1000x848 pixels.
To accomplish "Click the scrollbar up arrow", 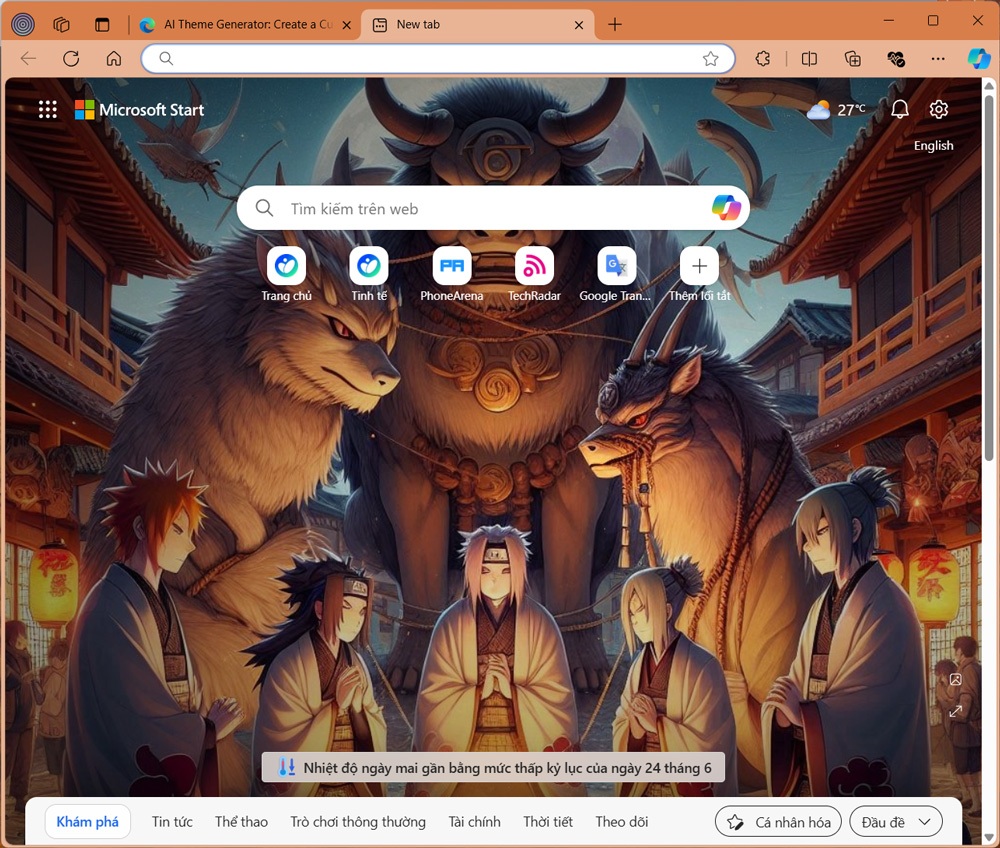I will pos(989,85).
